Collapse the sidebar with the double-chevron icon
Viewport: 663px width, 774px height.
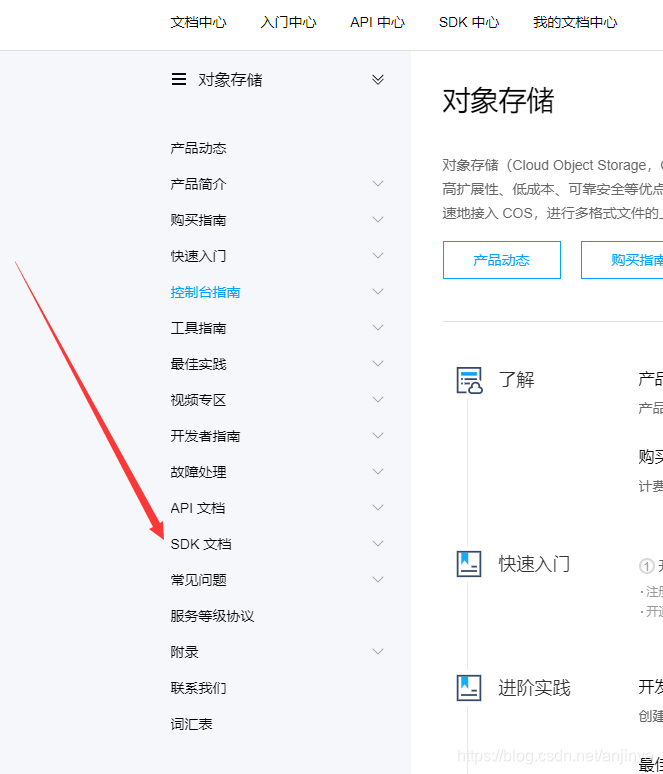(378, 79)
